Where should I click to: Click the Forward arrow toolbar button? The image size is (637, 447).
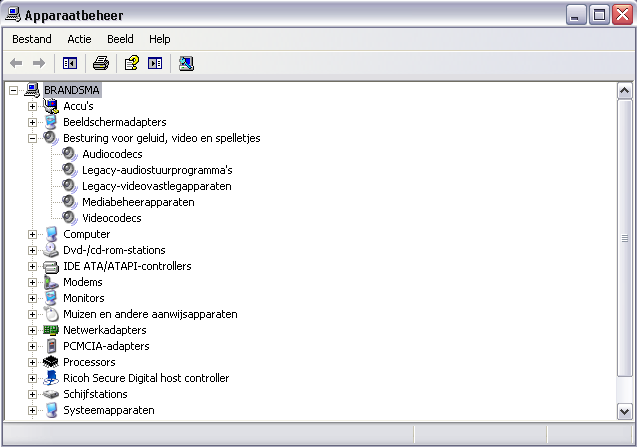tap(39, 63)
